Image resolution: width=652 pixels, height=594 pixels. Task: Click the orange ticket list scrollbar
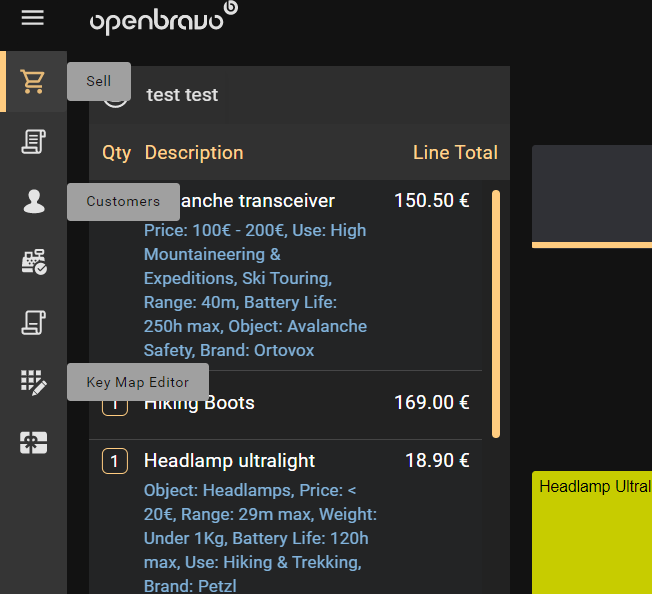coord(496,312)
